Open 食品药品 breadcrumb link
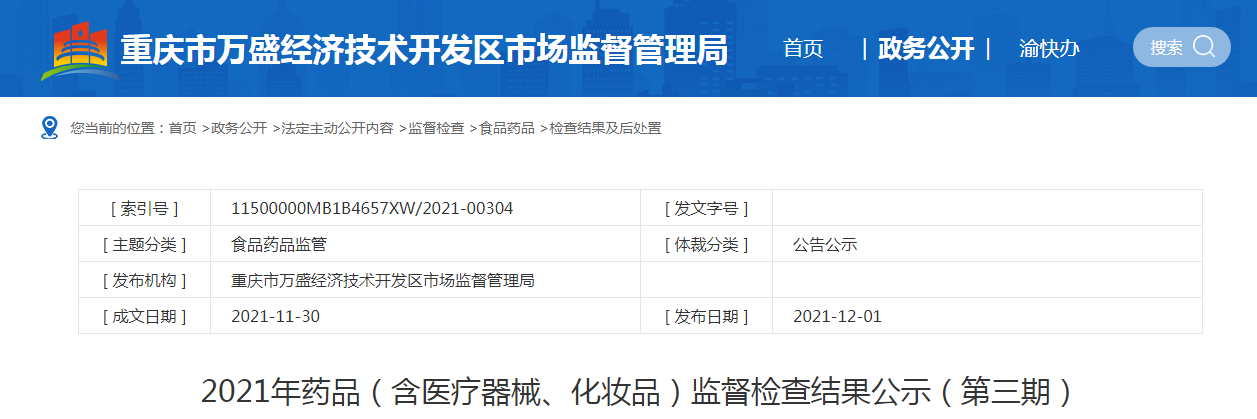 coord(506,128)
